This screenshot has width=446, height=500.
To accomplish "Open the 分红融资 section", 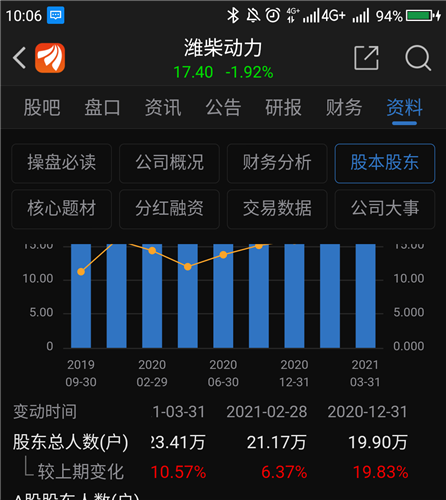I will click(169, 209).
